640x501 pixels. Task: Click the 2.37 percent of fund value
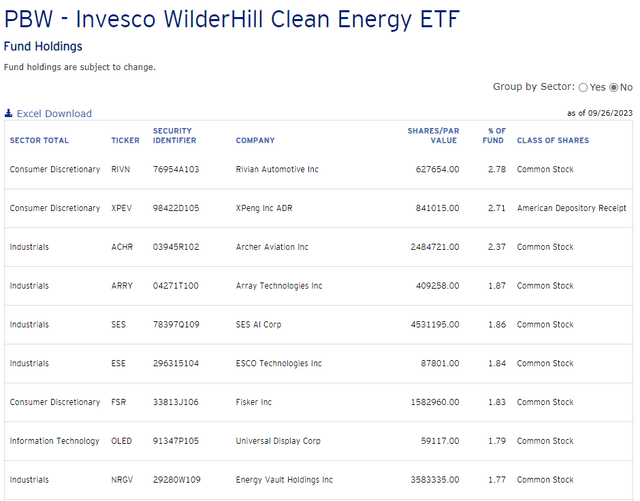click(497, 247)
